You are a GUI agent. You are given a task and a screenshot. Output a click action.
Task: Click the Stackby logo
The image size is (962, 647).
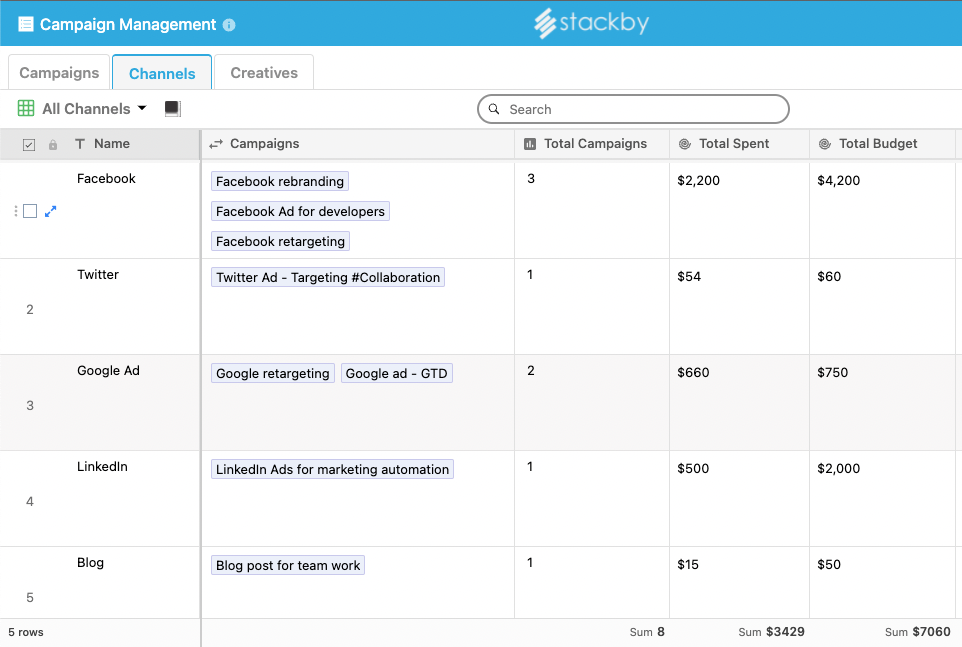[x=591, y=23]
